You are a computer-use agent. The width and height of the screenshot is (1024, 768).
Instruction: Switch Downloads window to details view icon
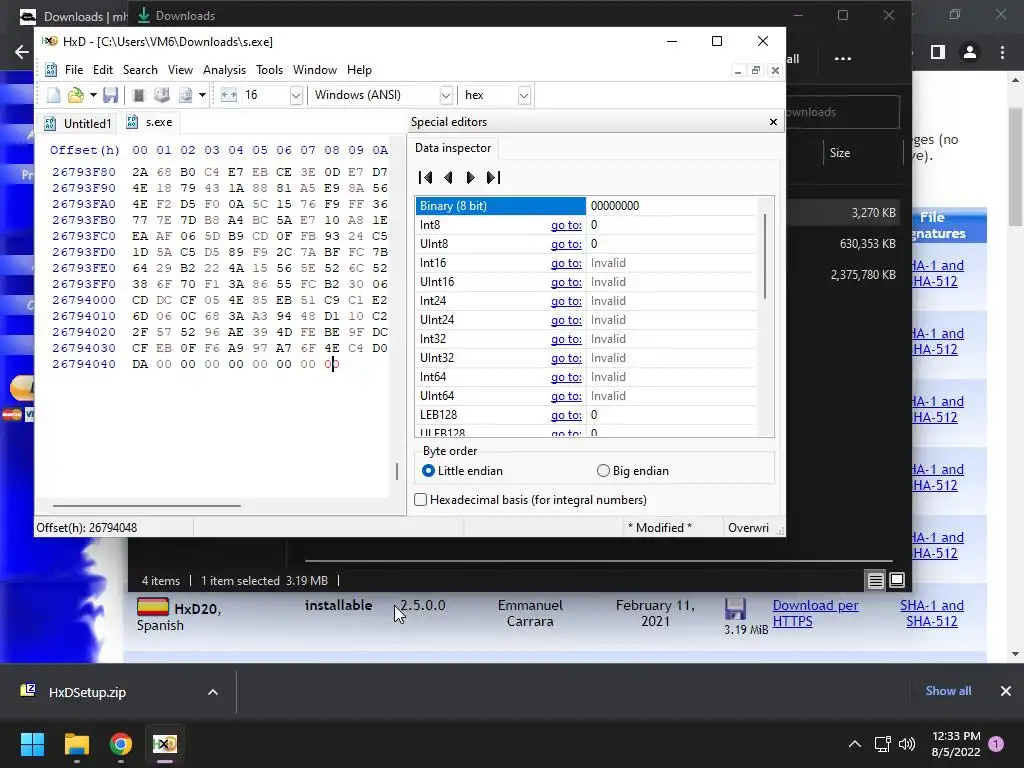876,580
